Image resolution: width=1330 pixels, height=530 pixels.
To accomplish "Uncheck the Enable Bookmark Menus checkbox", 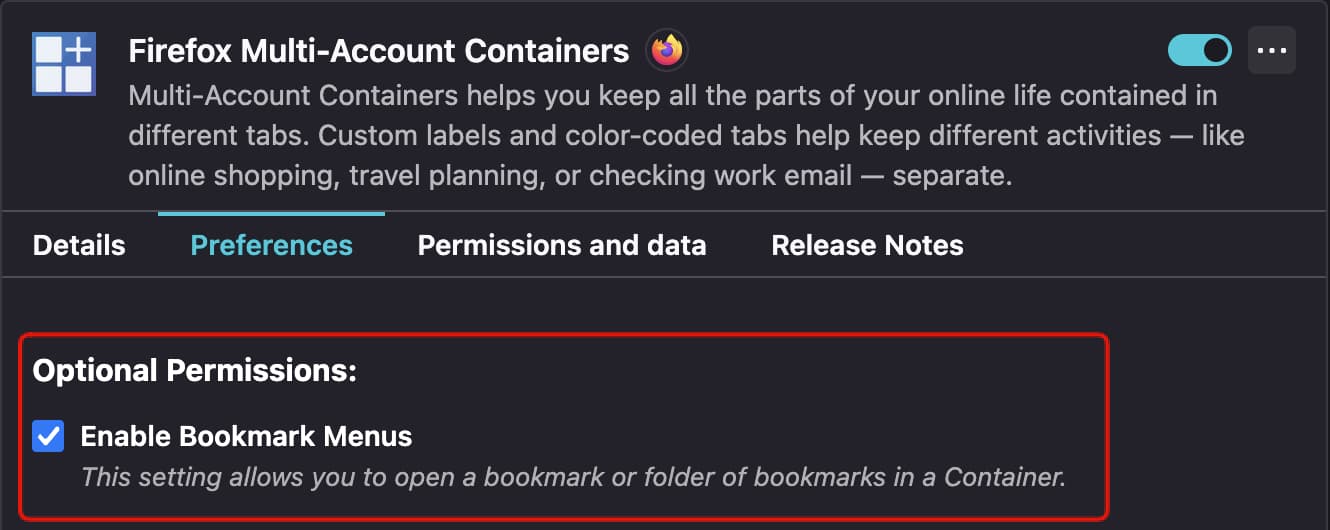I will (48, 436).
